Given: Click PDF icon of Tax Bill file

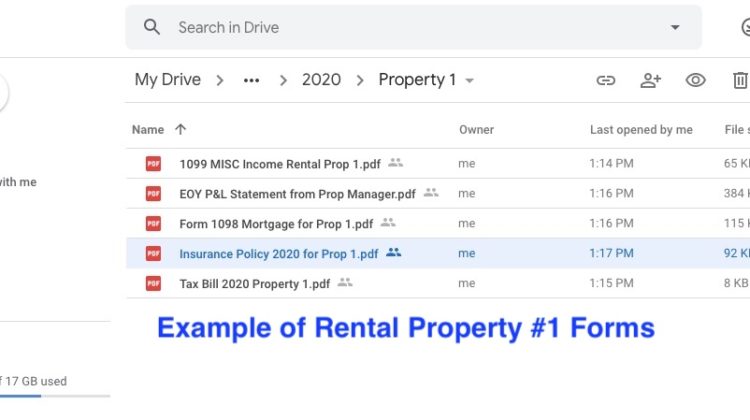Looking at the screenshot, I should [x=153, y=283].
